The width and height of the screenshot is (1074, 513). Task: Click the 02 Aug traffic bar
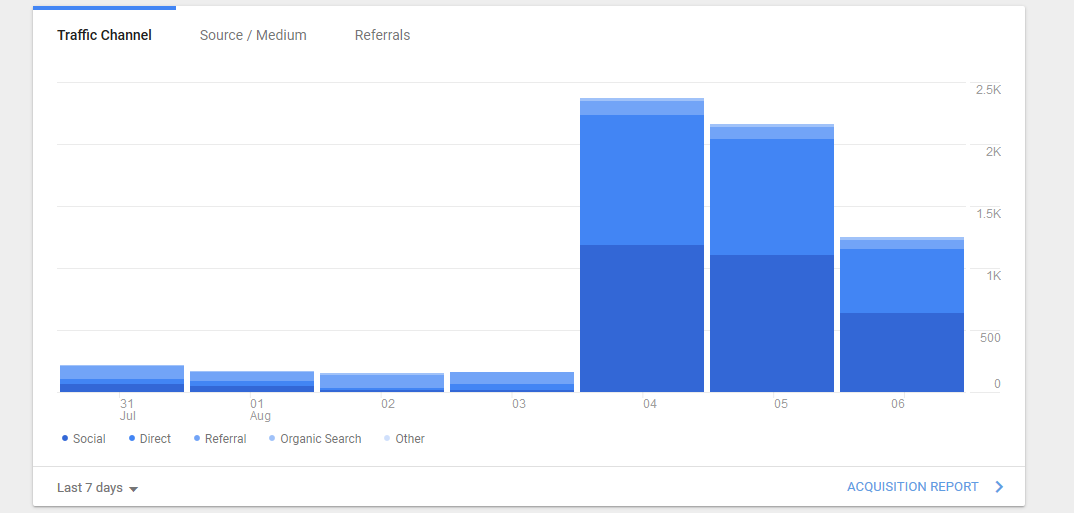pos(382,383)
